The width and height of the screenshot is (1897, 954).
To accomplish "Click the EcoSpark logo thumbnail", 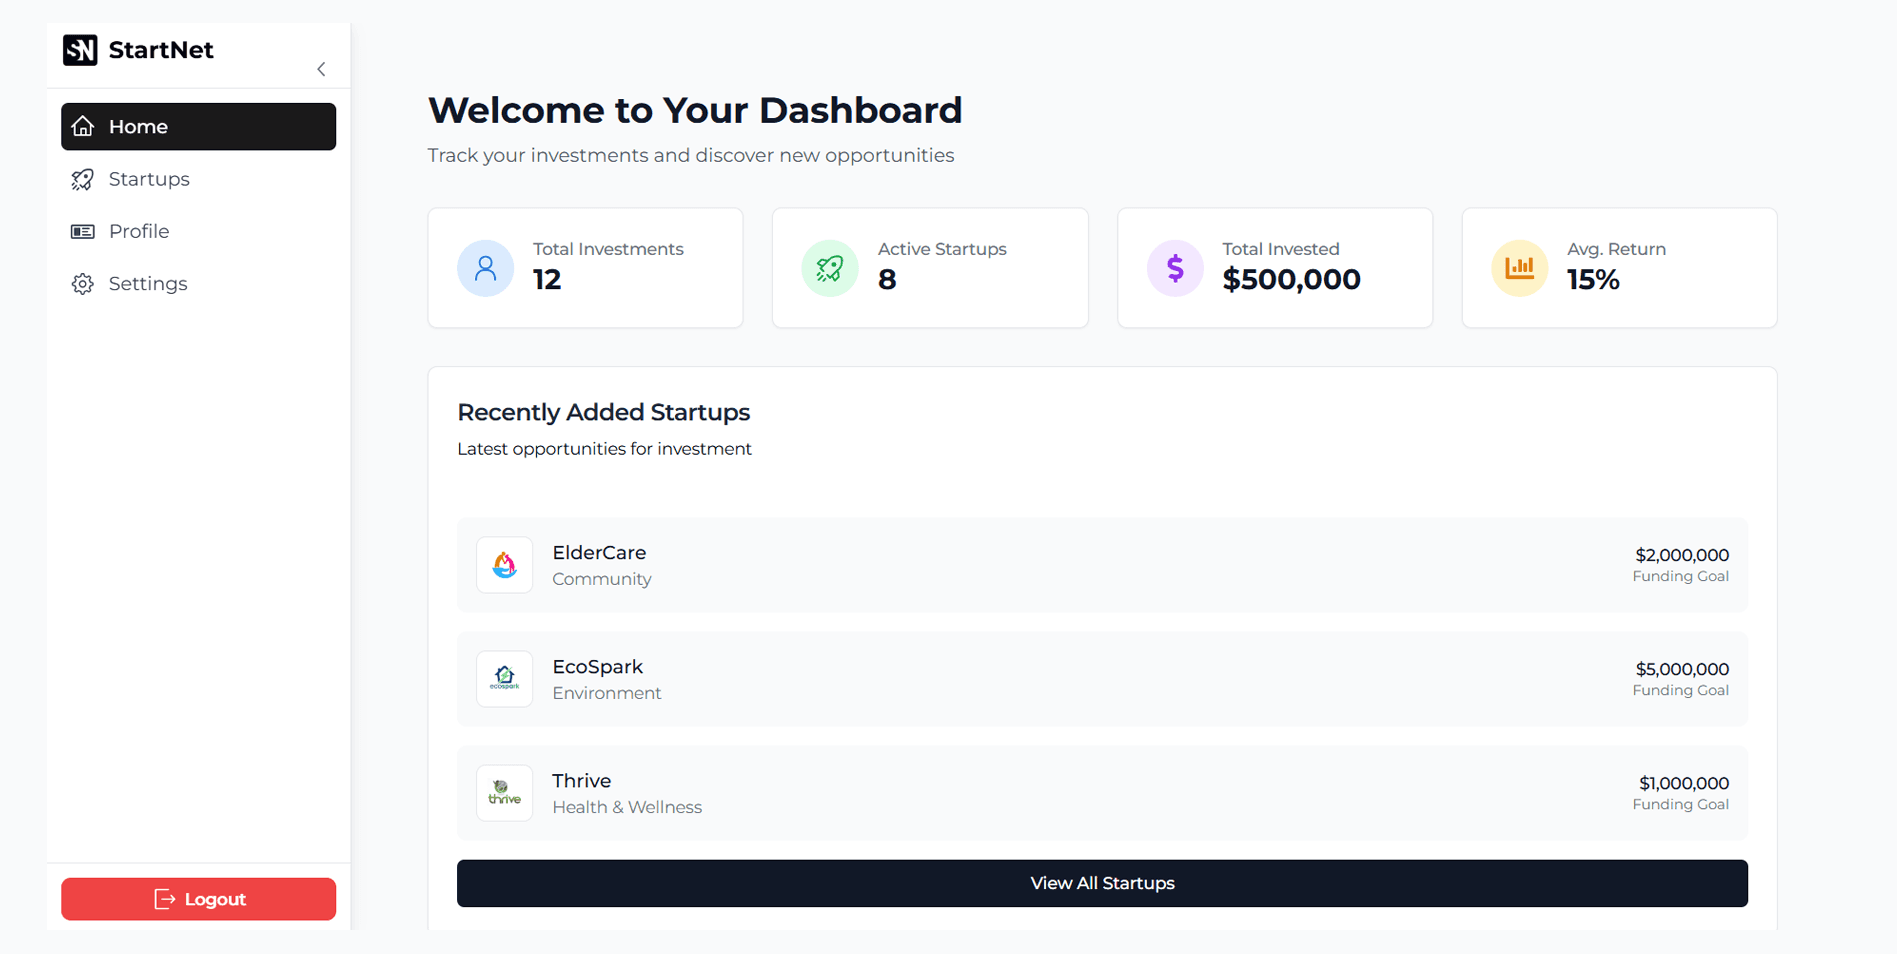I will 504,679.
